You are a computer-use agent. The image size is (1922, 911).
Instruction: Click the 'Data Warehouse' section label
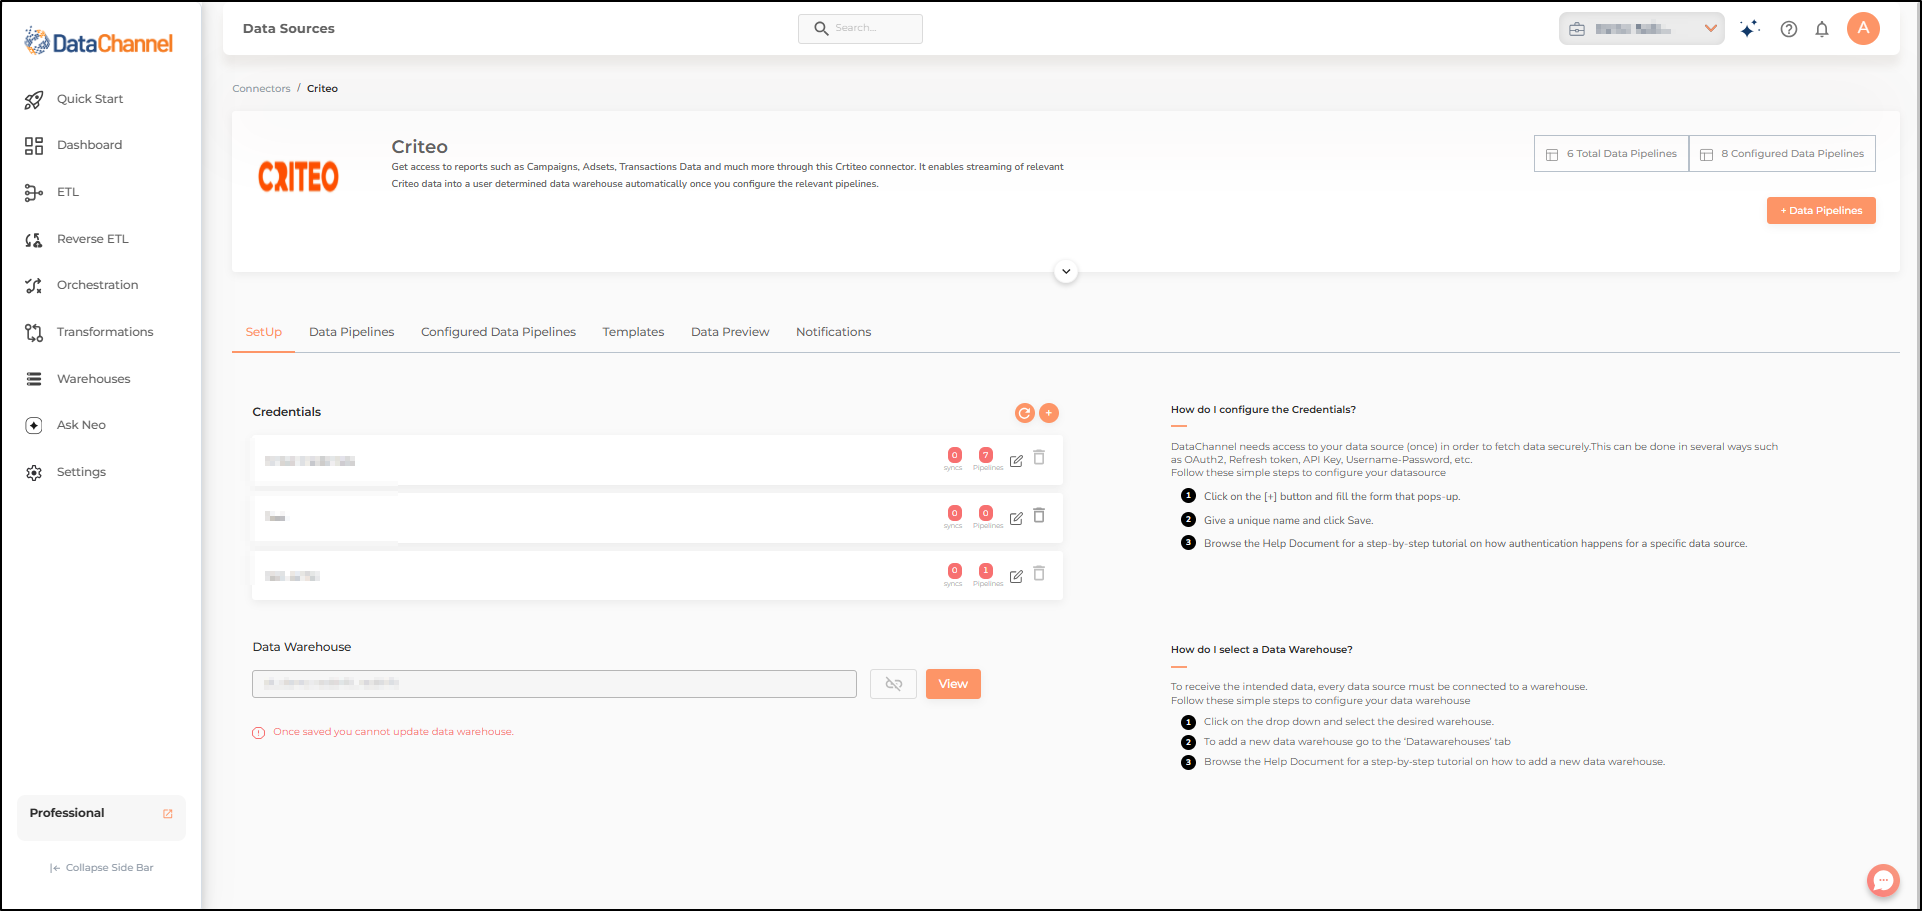coord(301,647)
